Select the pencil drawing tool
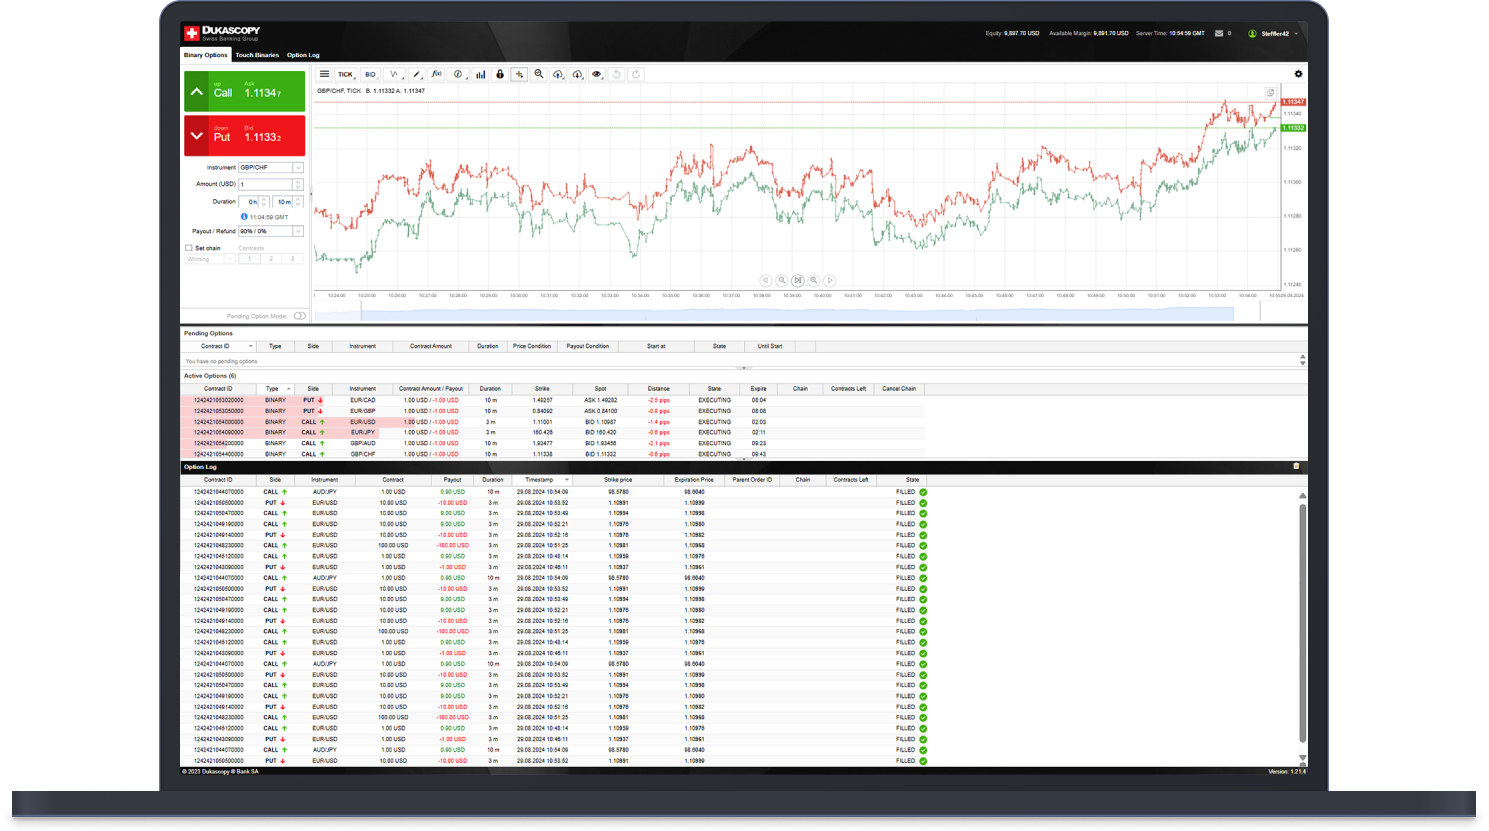 click(x=417, y=74)
